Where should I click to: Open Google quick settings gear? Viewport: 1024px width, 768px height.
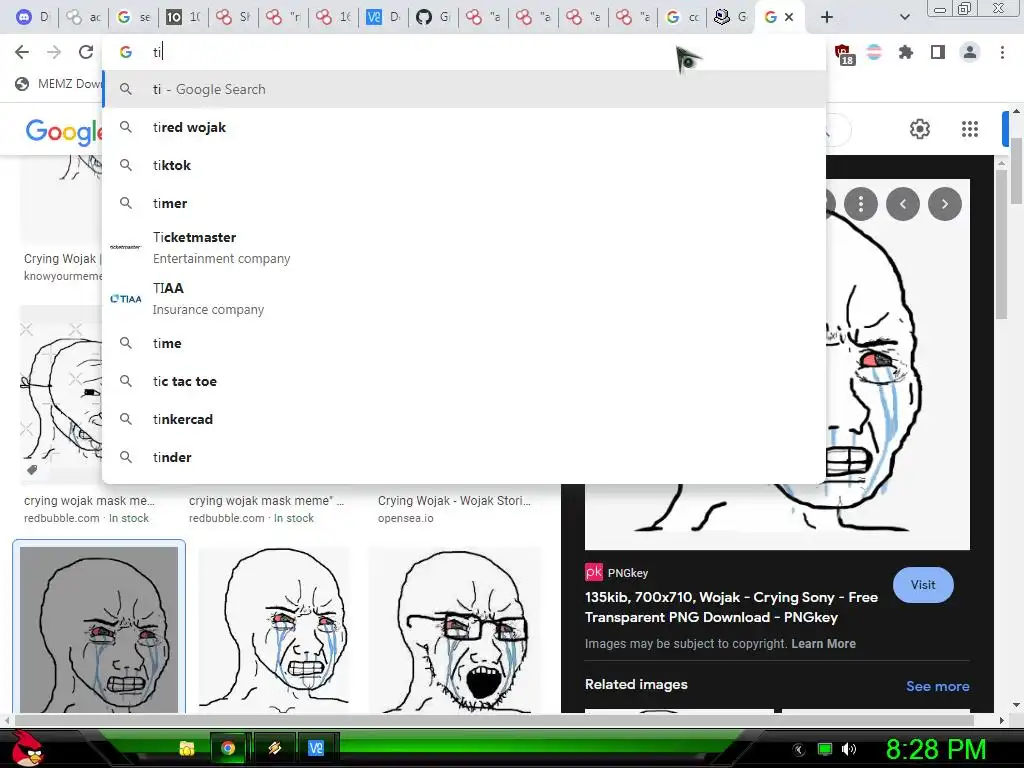(x=920, y=129)
